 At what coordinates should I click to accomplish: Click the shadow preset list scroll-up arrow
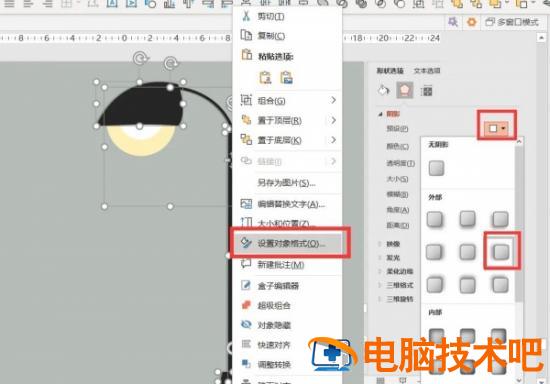519,142
